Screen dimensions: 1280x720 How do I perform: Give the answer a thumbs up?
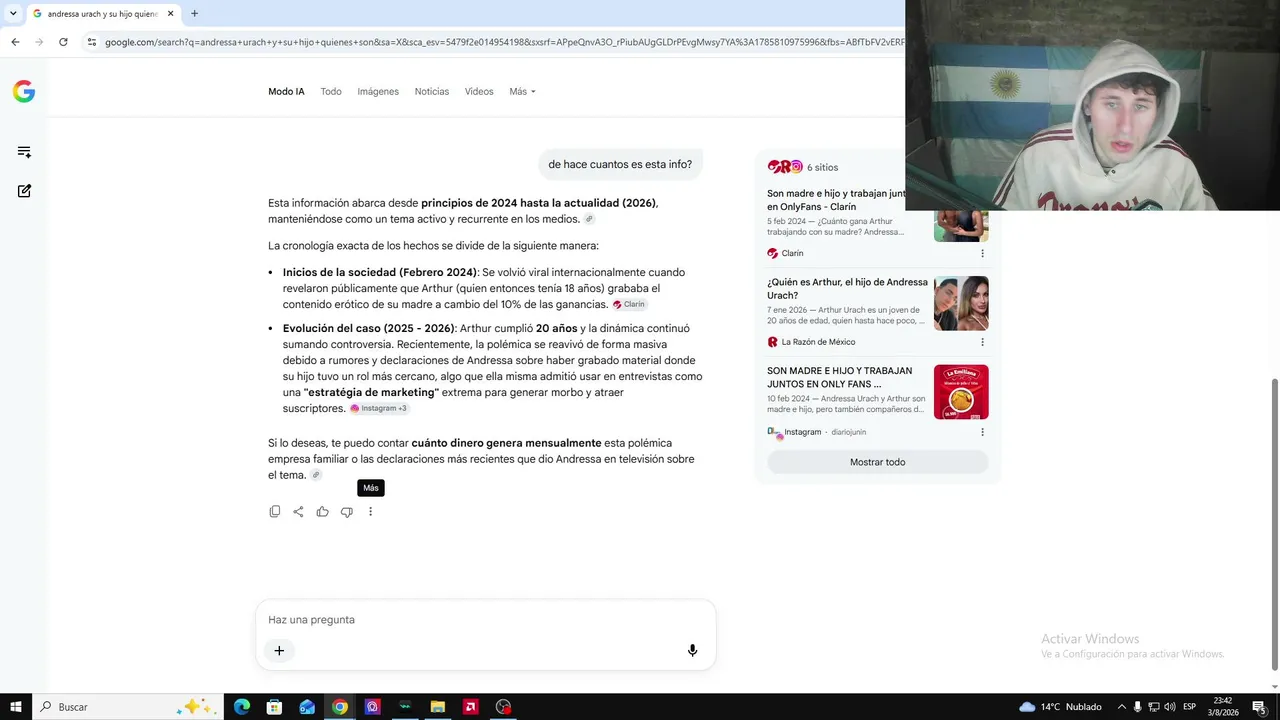point(322,512)
